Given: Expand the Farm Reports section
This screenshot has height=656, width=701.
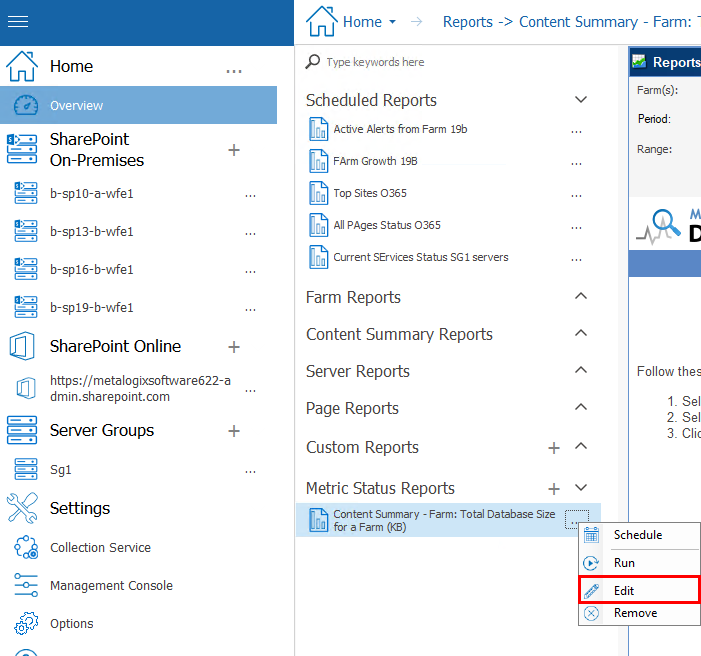Looking at the screenshot, I should 580,297.
